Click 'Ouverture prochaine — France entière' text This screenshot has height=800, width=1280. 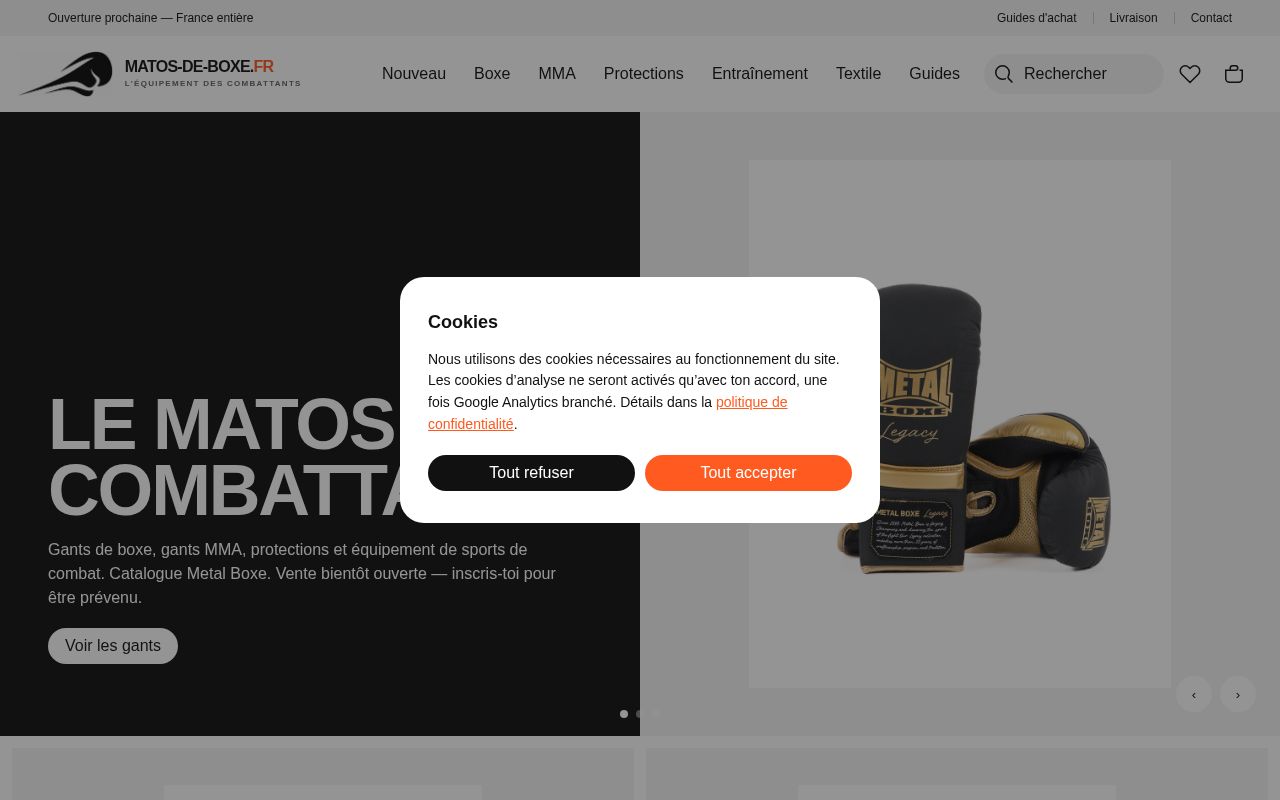tap(151, 18)
